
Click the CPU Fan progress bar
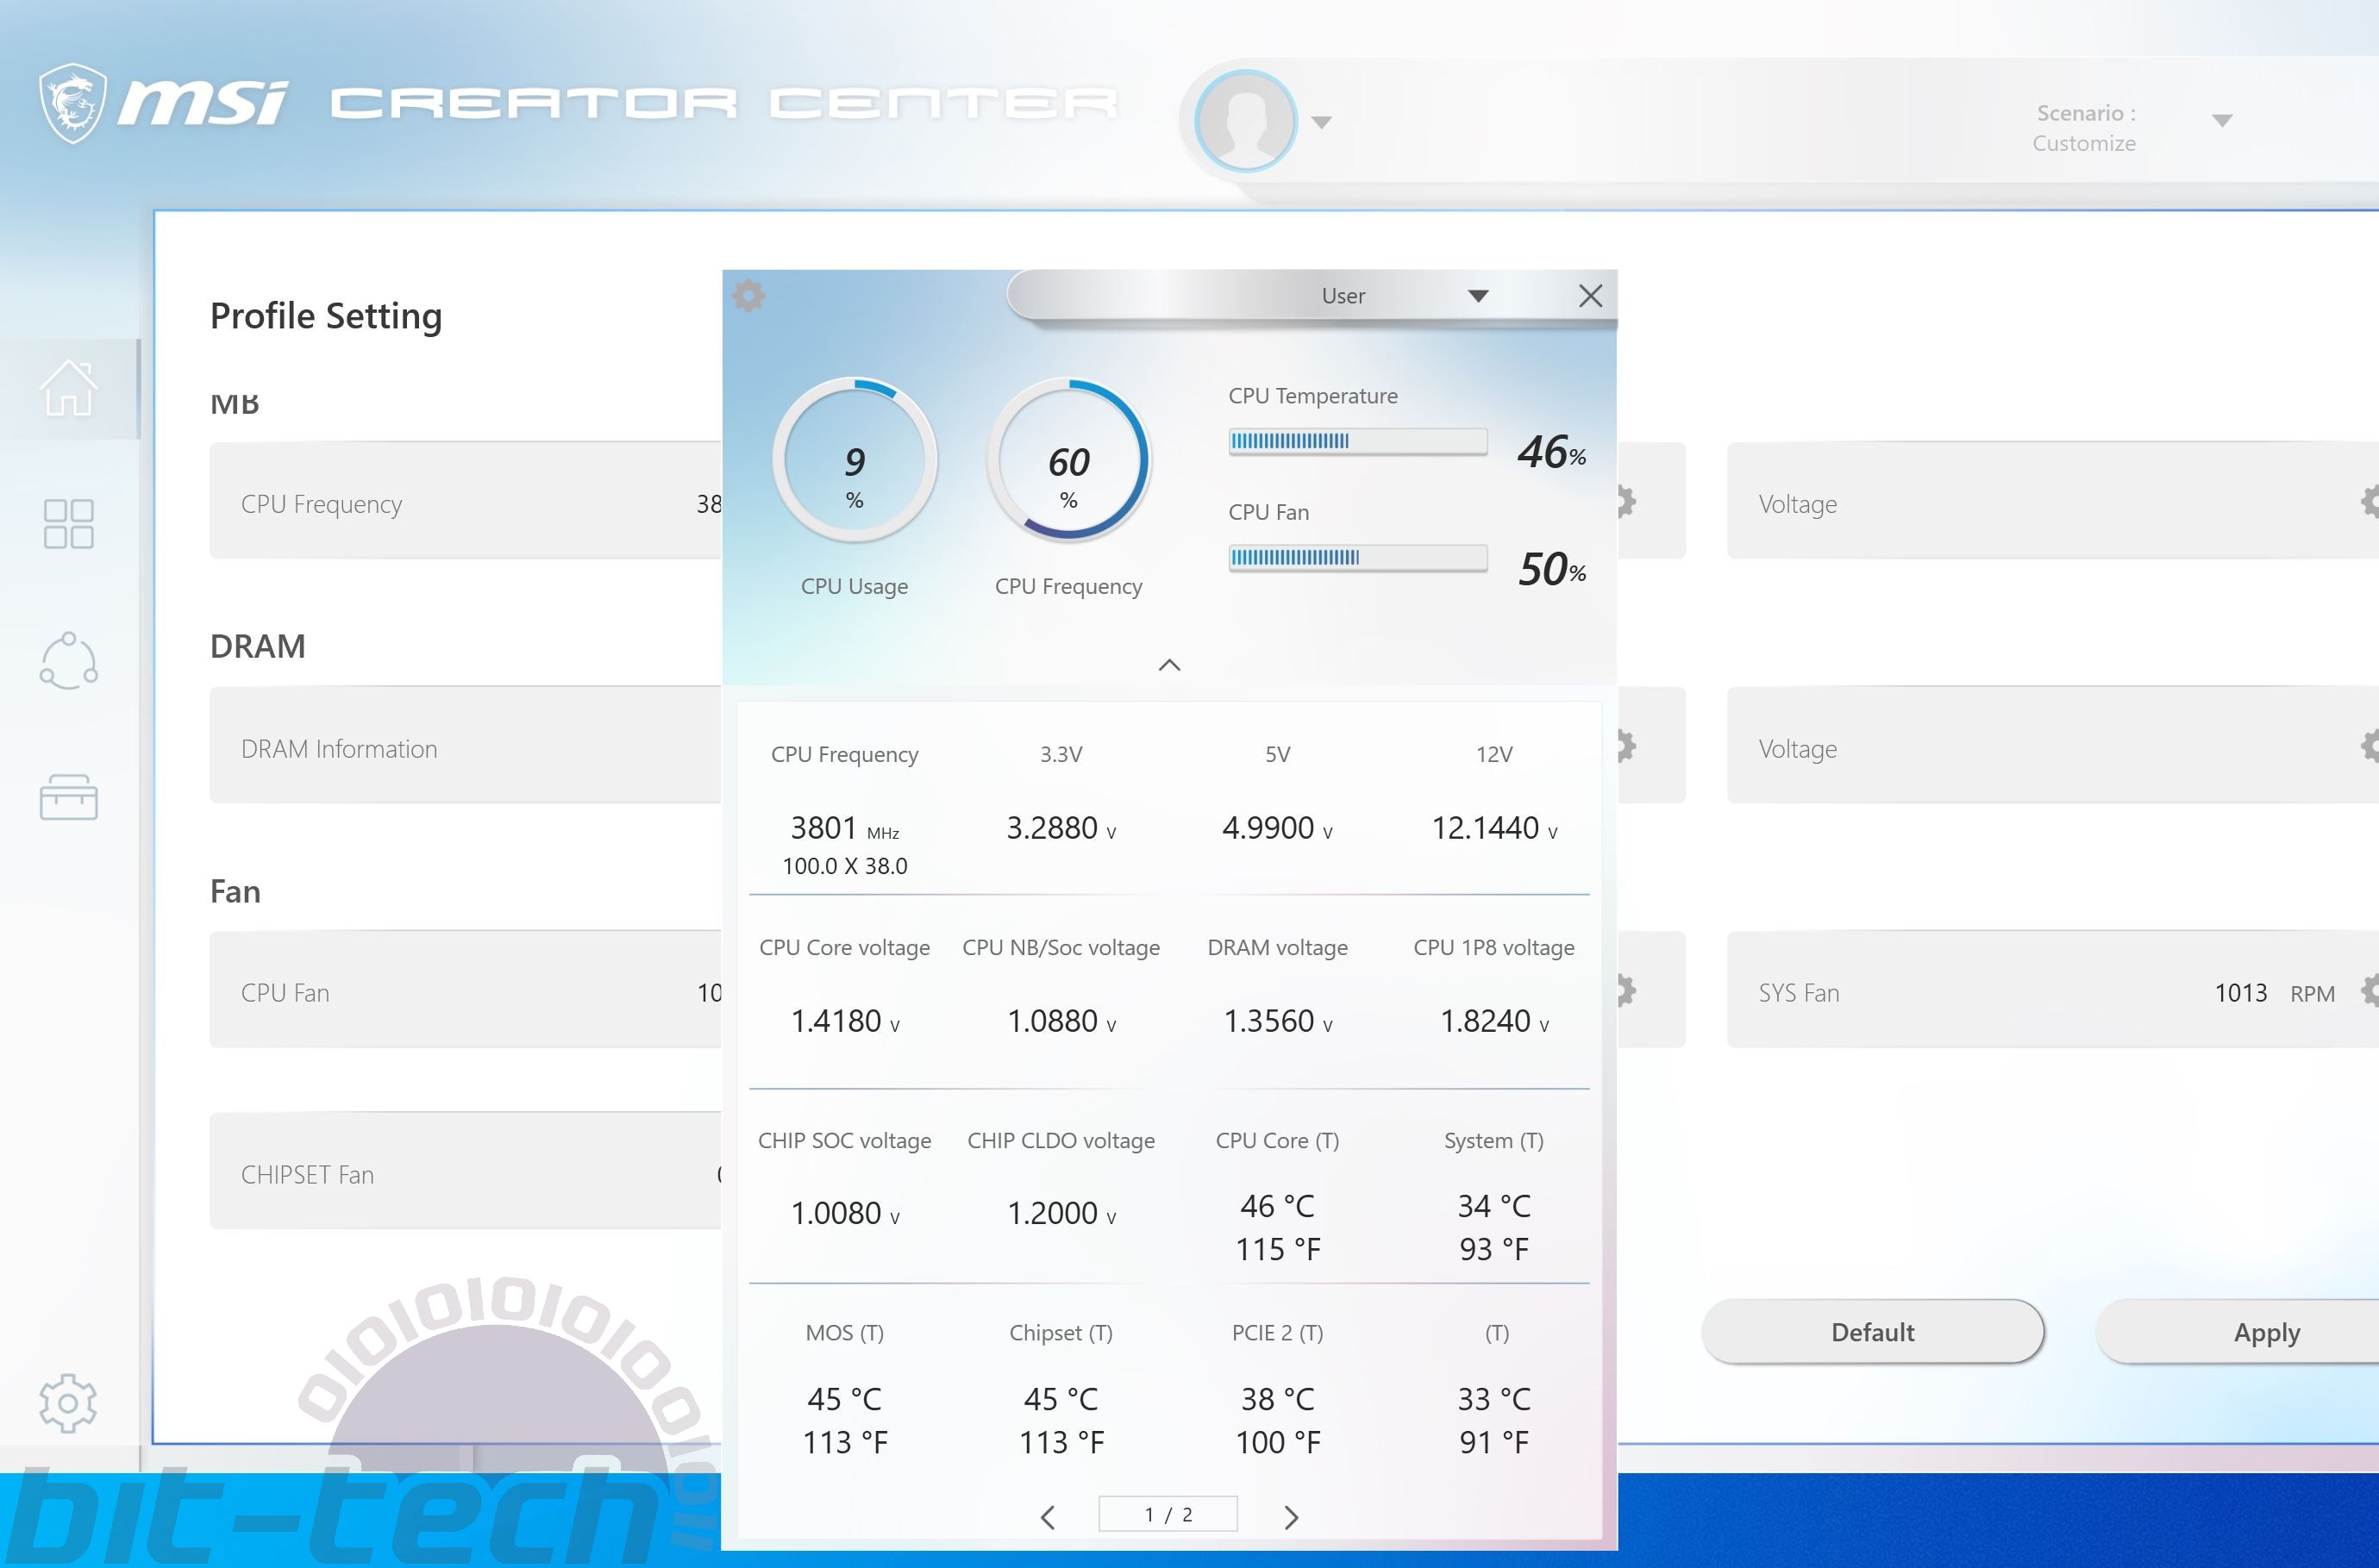1358,557
